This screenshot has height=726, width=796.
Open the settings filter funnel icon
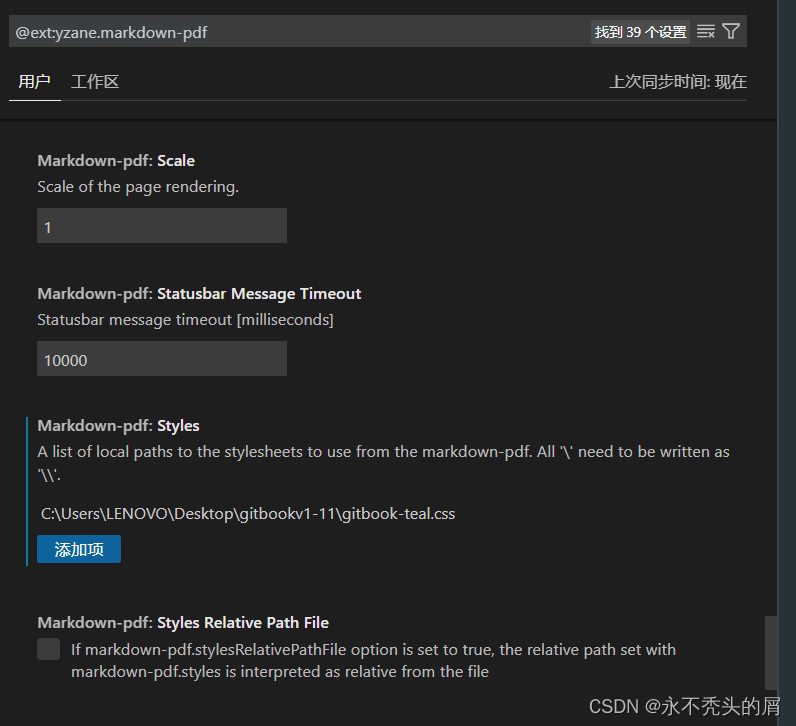click(731, 31)
